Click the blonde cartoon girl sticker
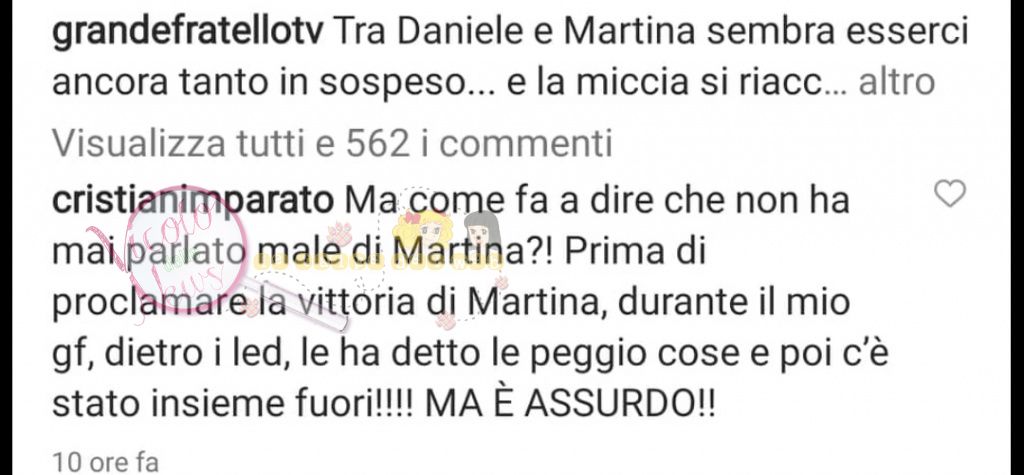 [424, 229]
